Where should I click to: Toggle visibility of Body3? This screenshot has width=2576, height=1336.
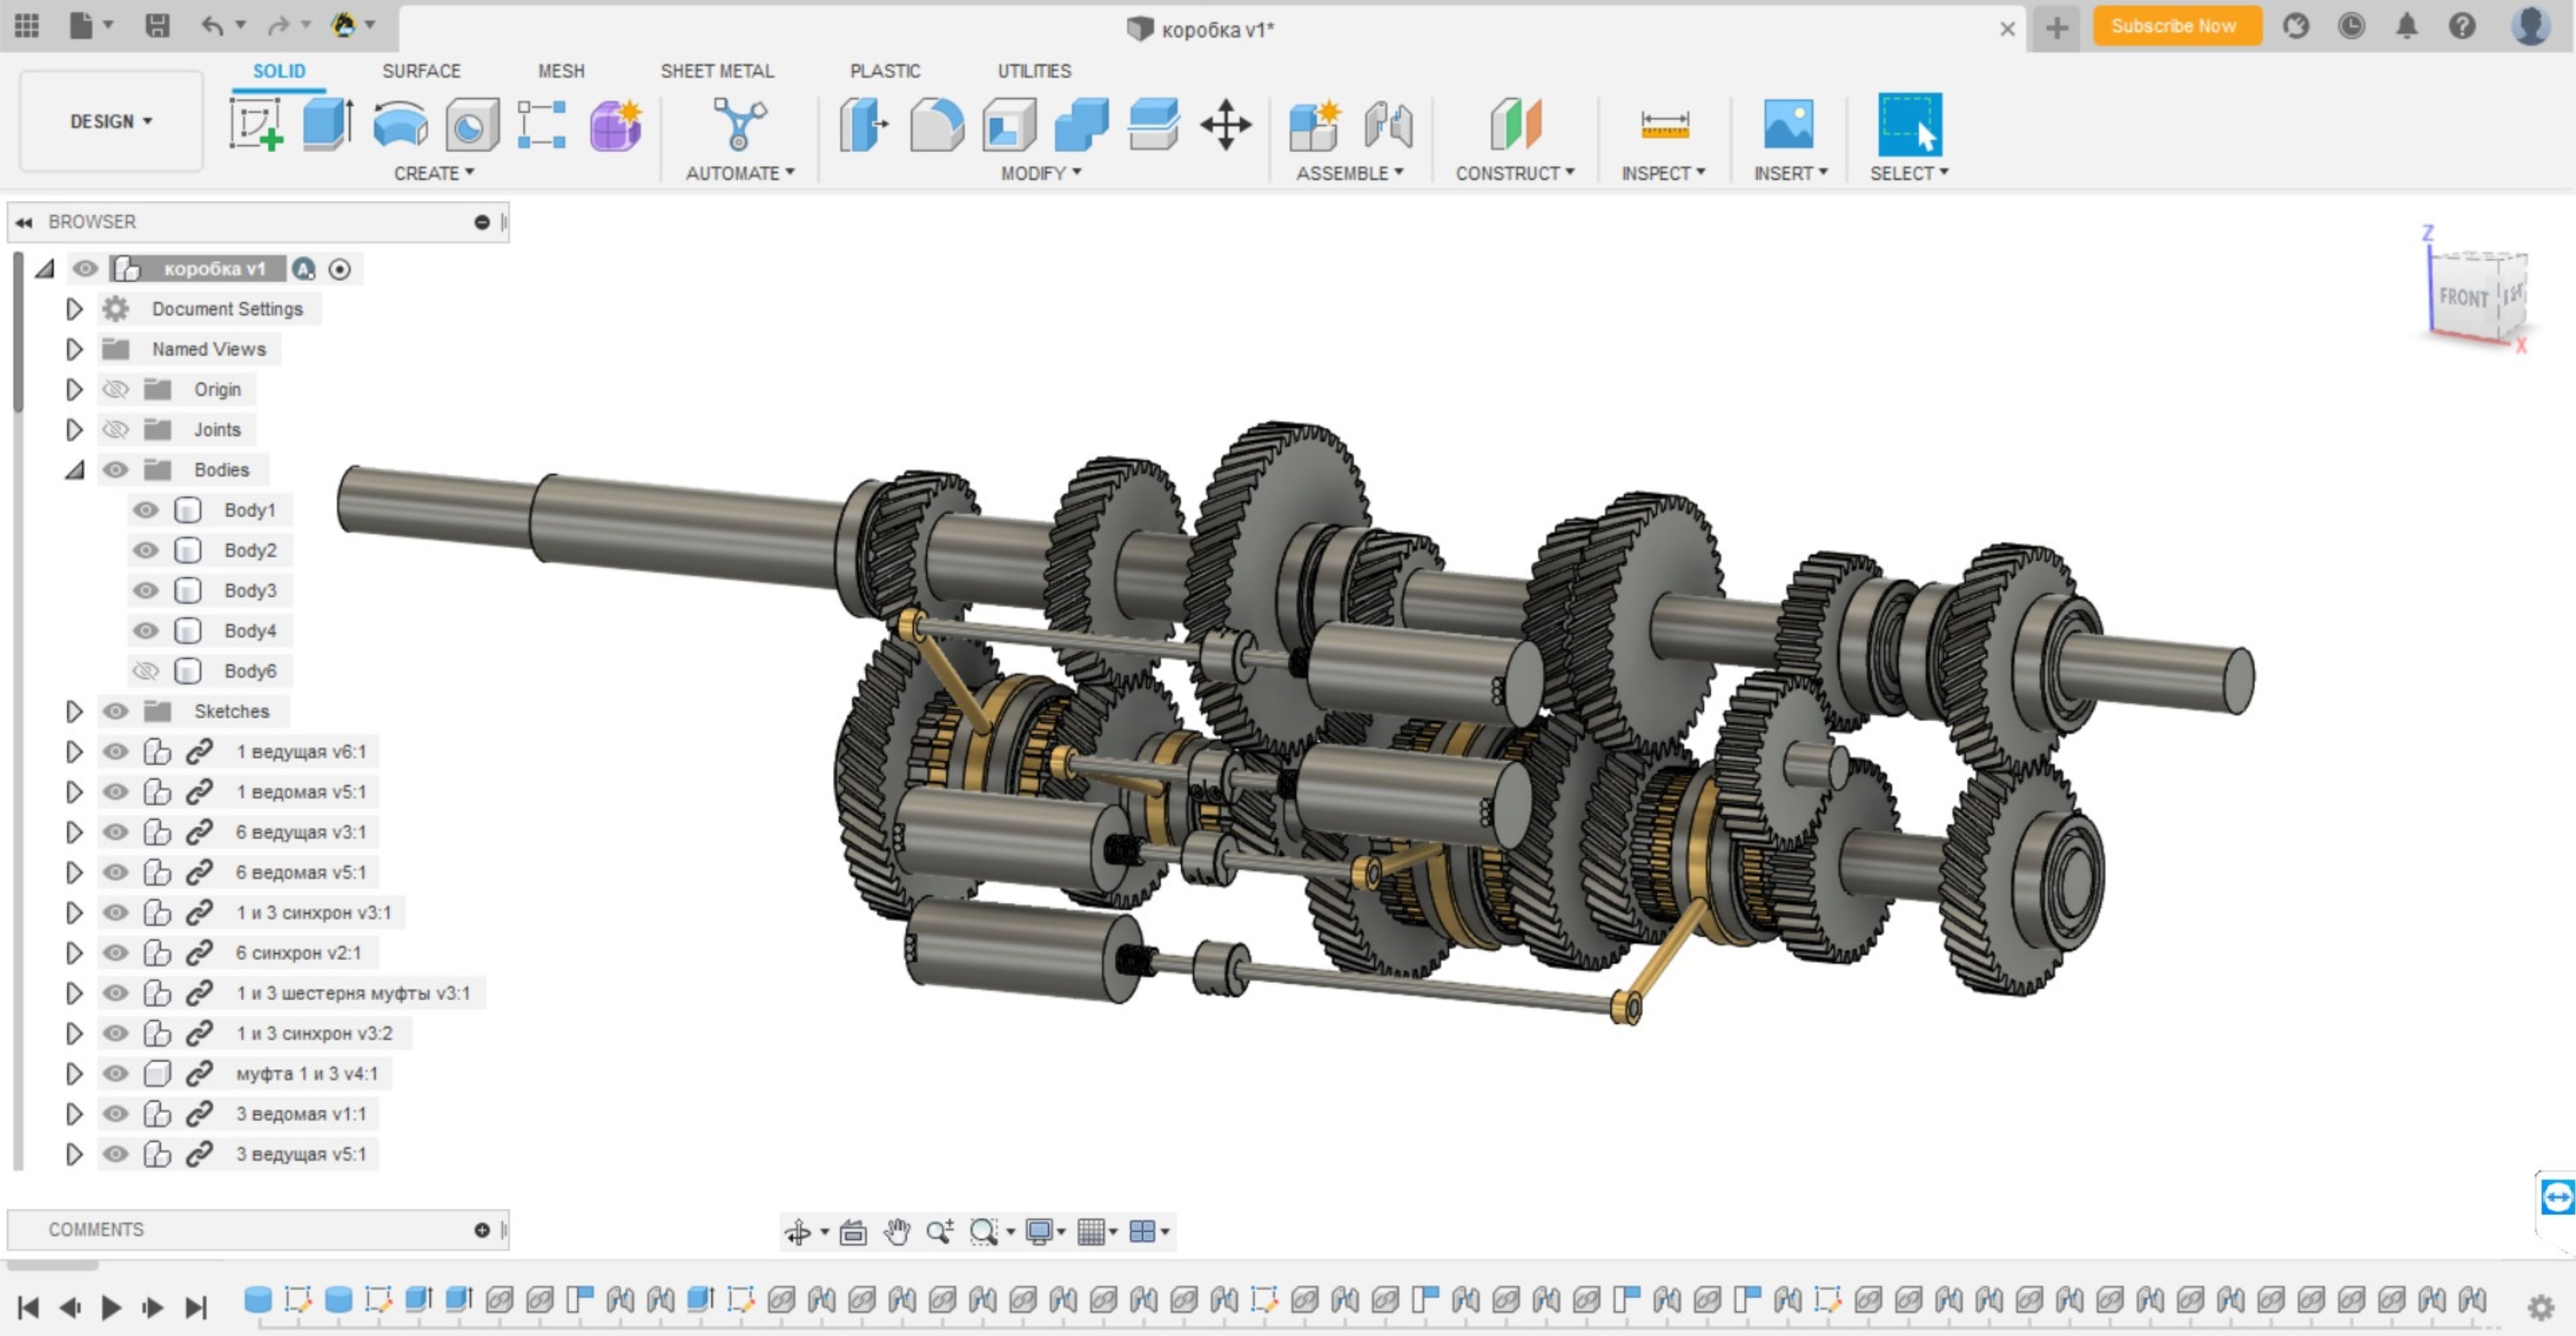tap(146, 590)
